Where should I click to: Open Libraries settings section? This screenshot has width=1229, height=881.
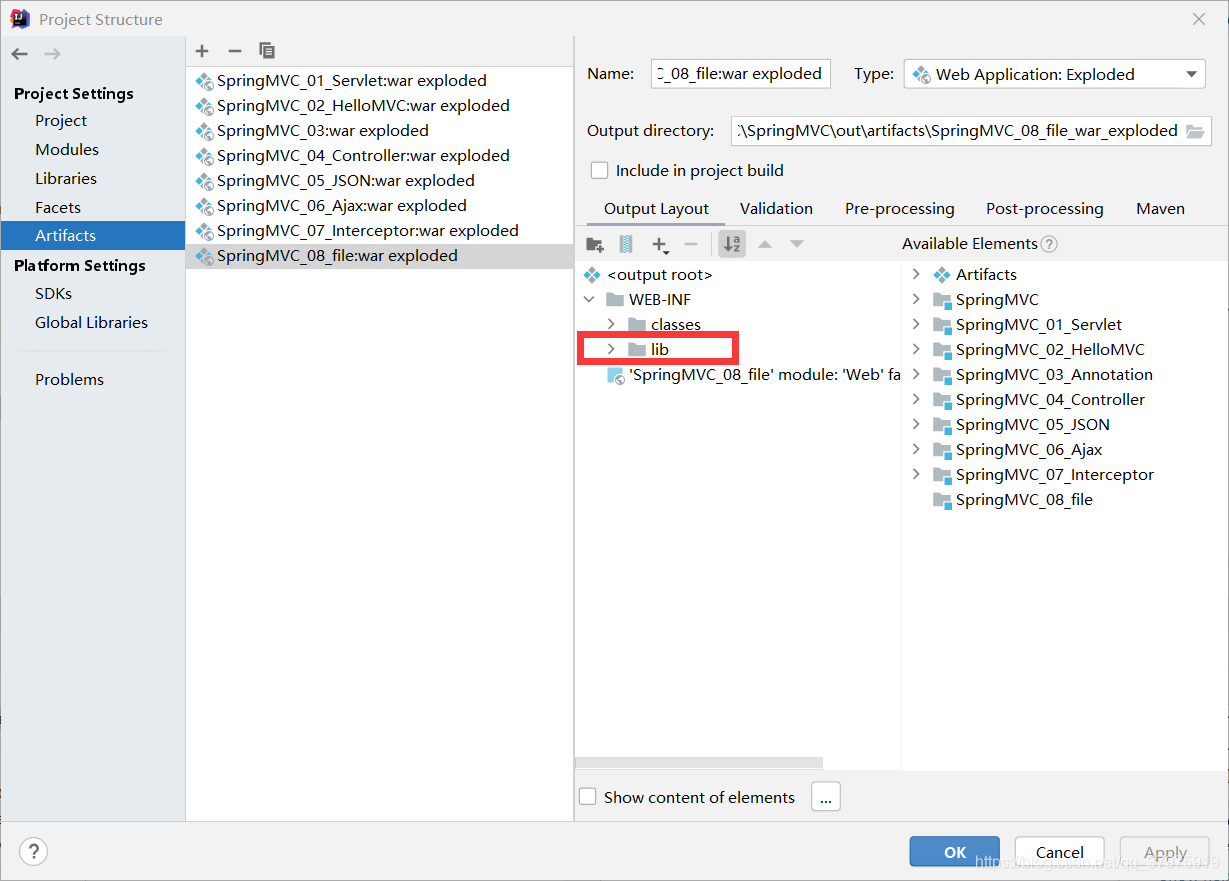[66, 179]
